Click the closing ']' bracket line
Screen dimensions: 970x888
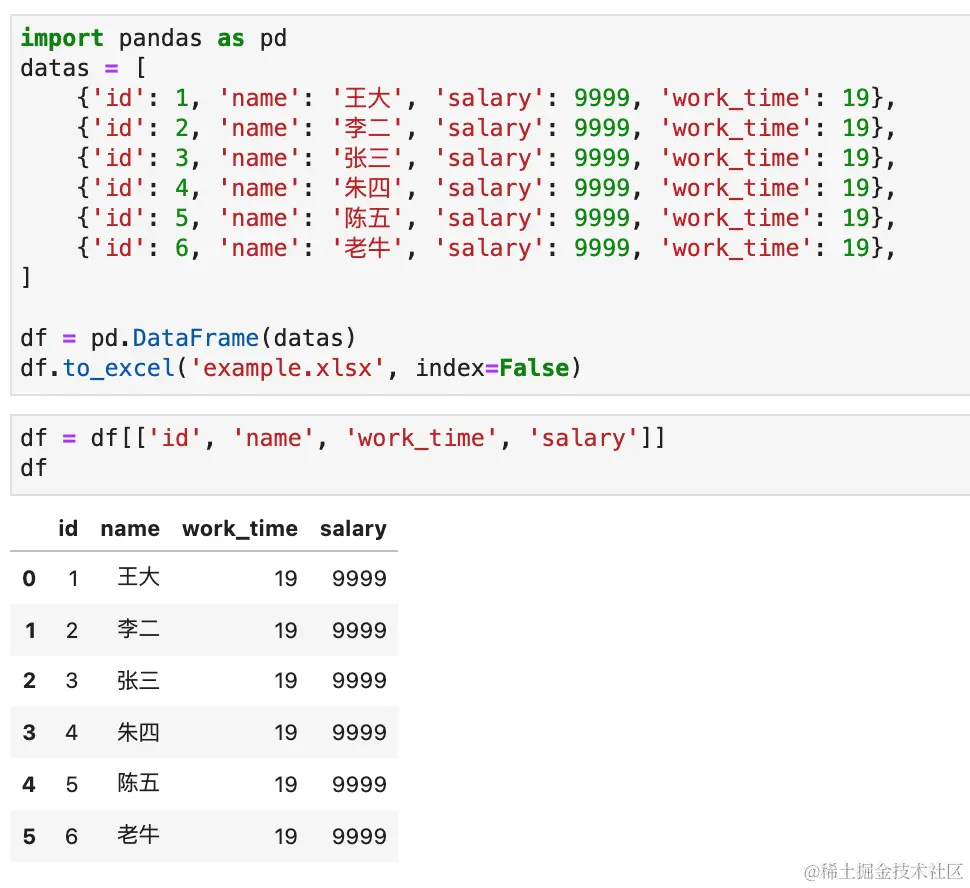(x=25, y=278)
